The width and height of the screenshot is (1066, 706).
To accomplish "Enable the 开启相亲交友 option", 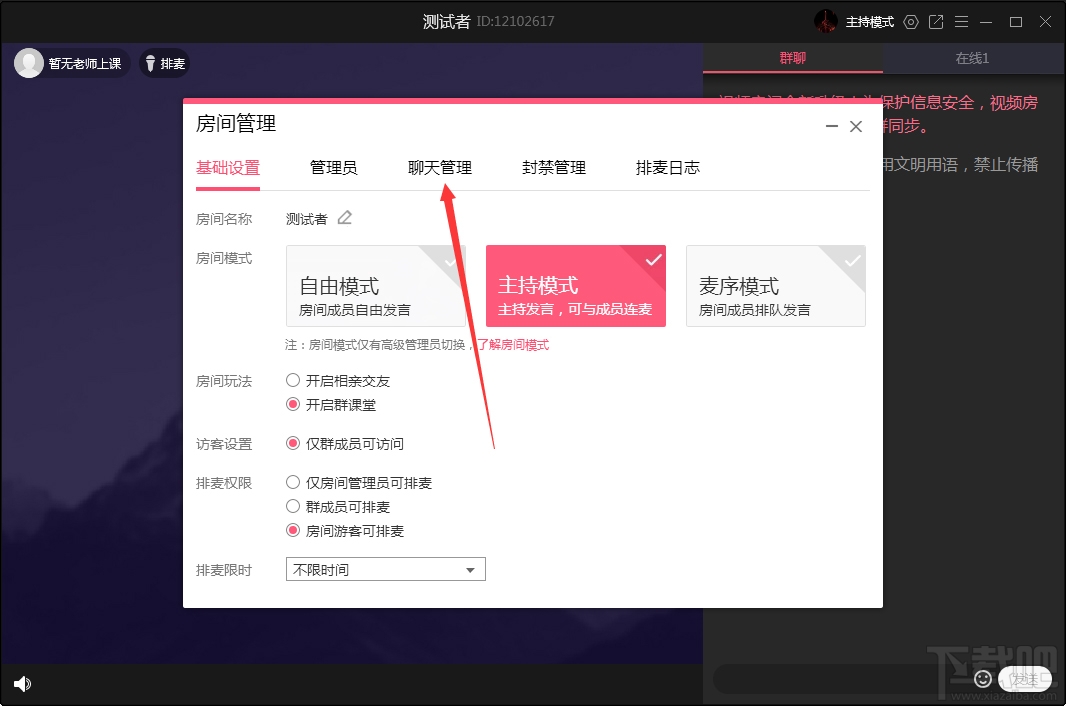I will tap(293, 380).
